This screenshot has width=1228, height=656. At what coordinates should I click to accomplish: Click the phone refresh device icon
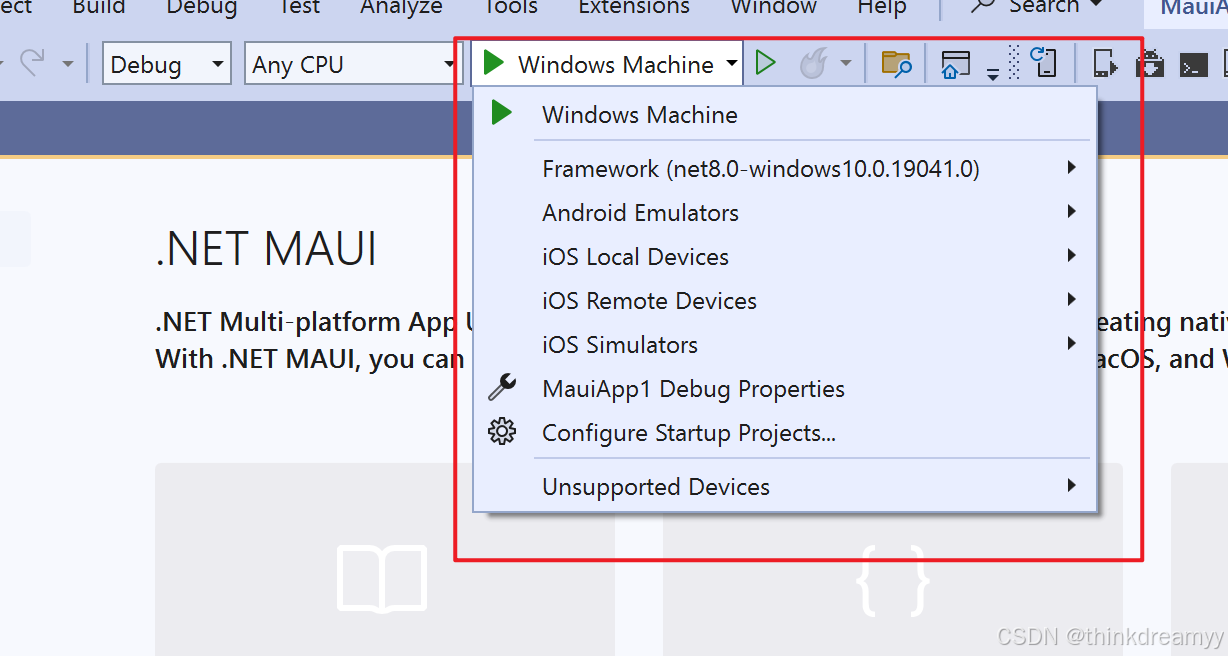1043,63
